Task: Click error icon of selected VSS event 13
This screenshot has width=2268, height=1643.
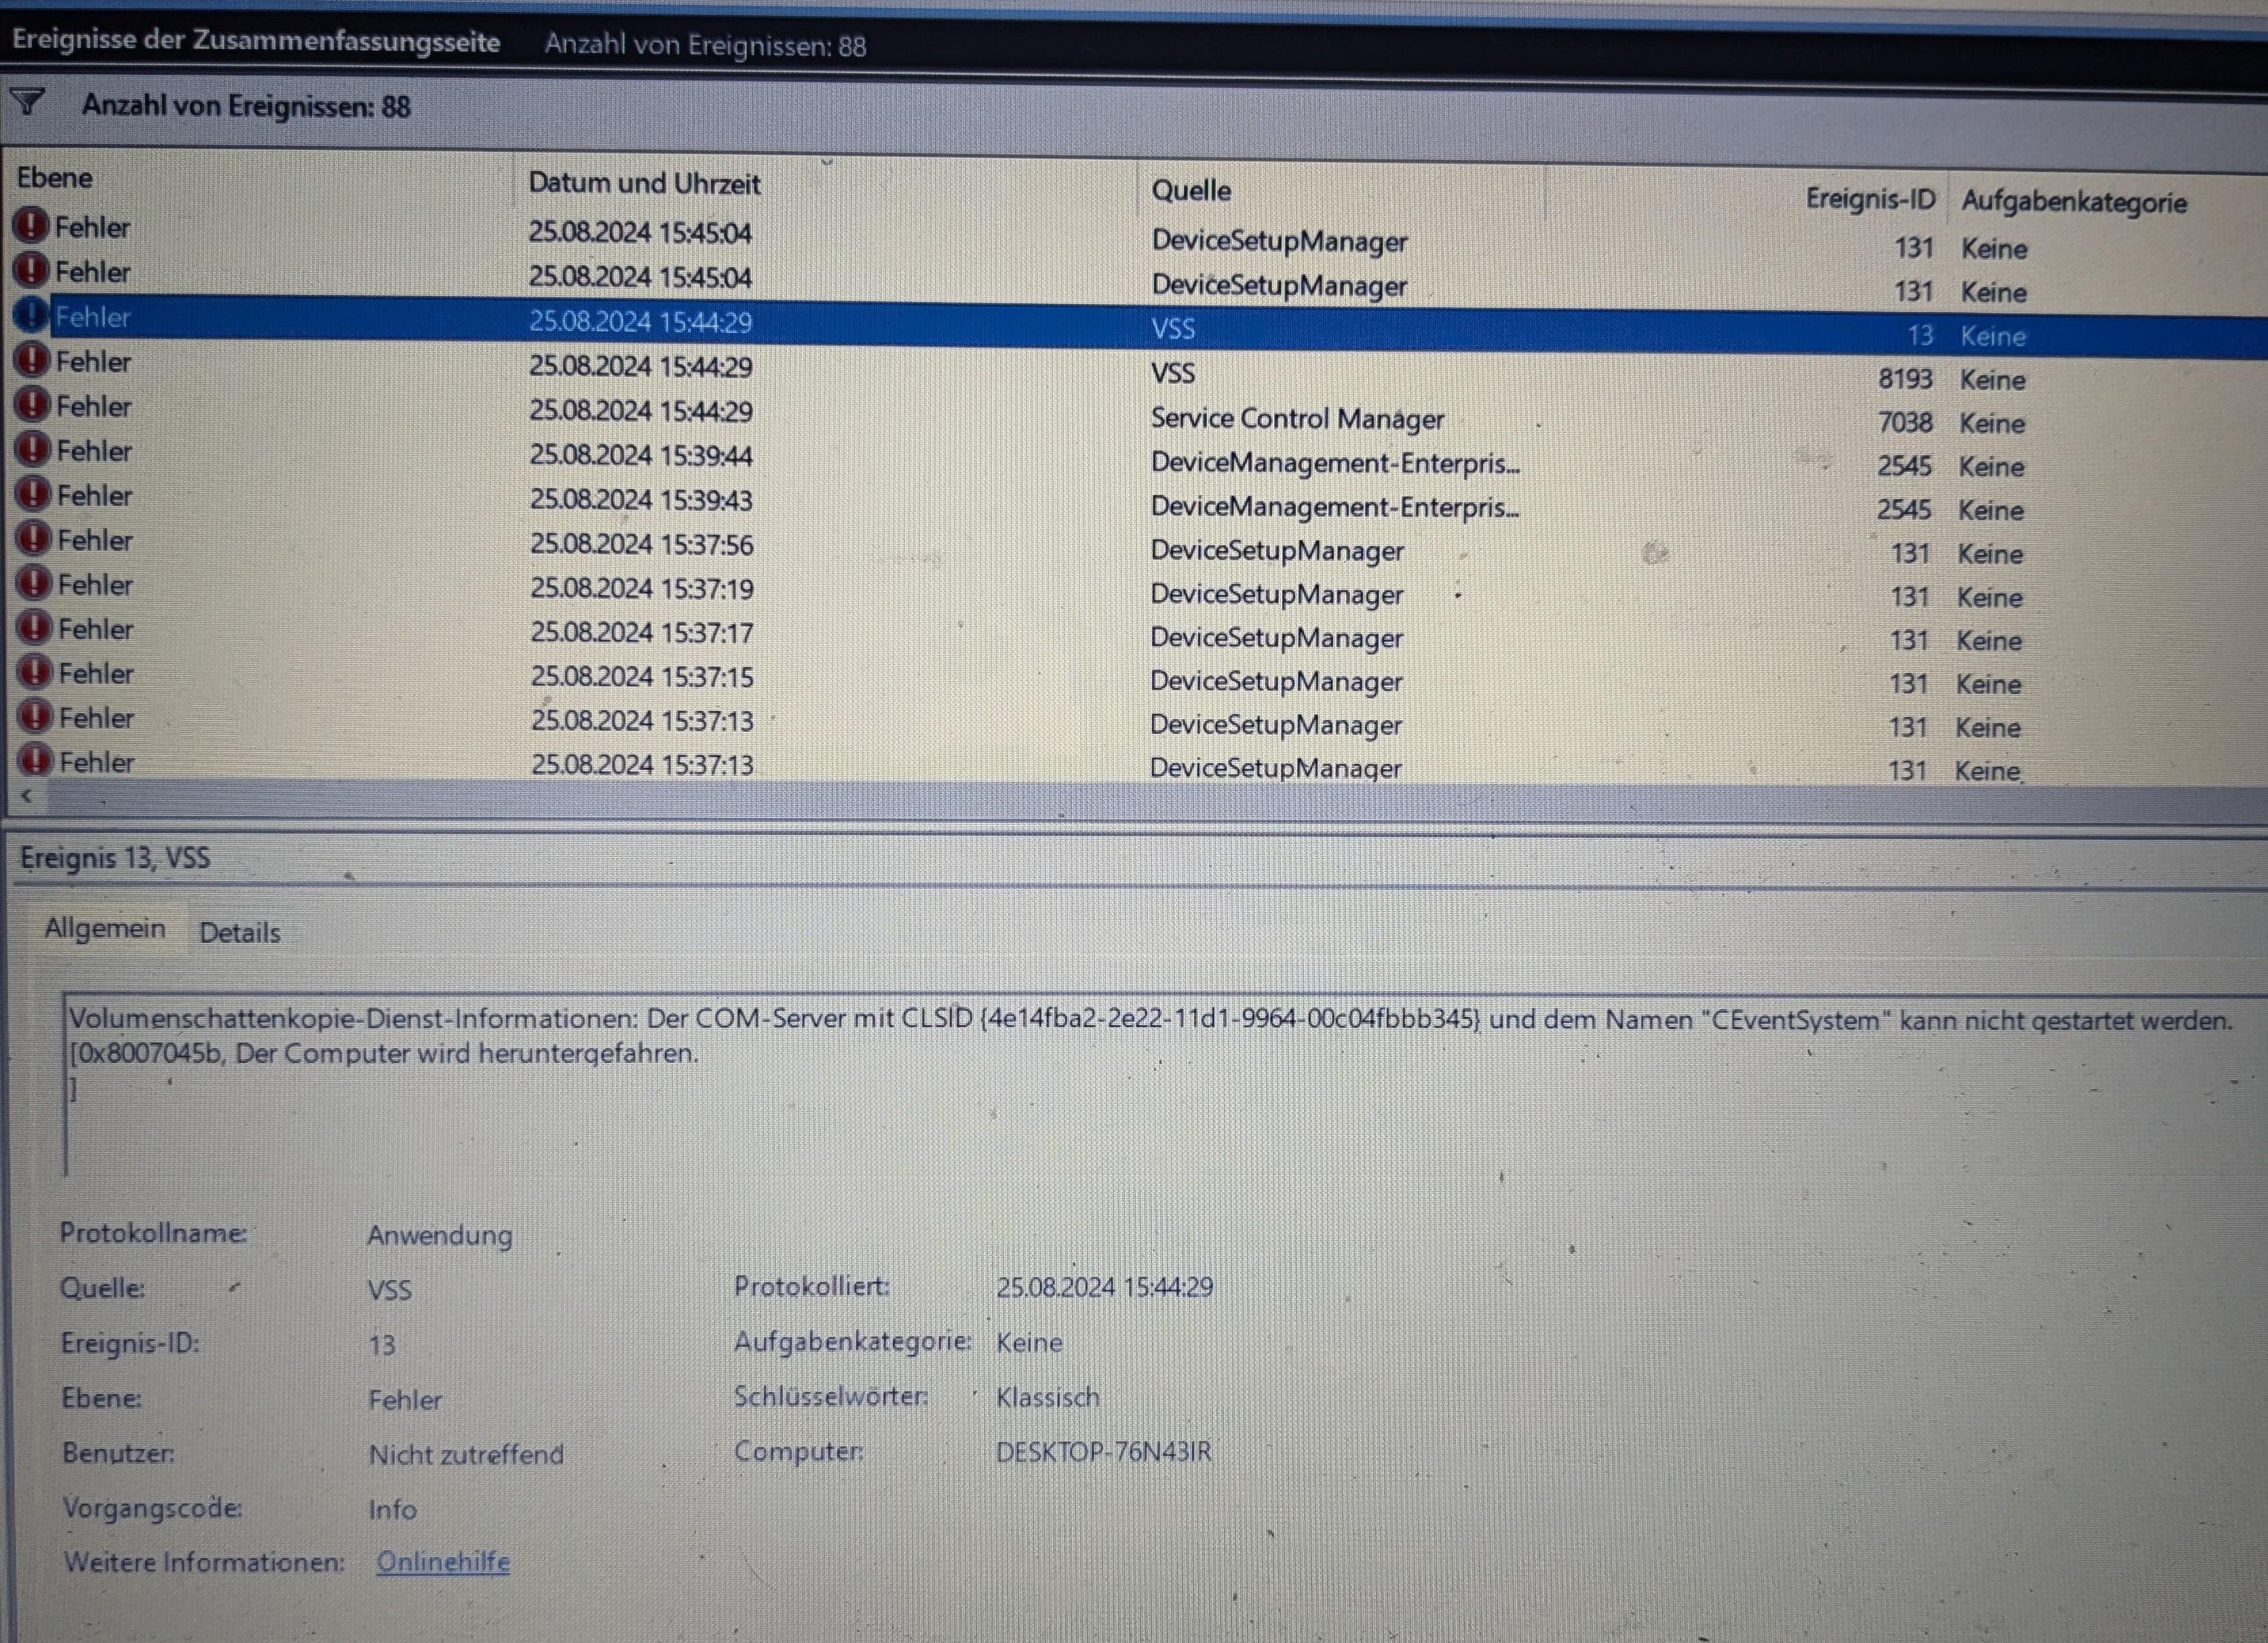Action: click(x=31, y=315)
